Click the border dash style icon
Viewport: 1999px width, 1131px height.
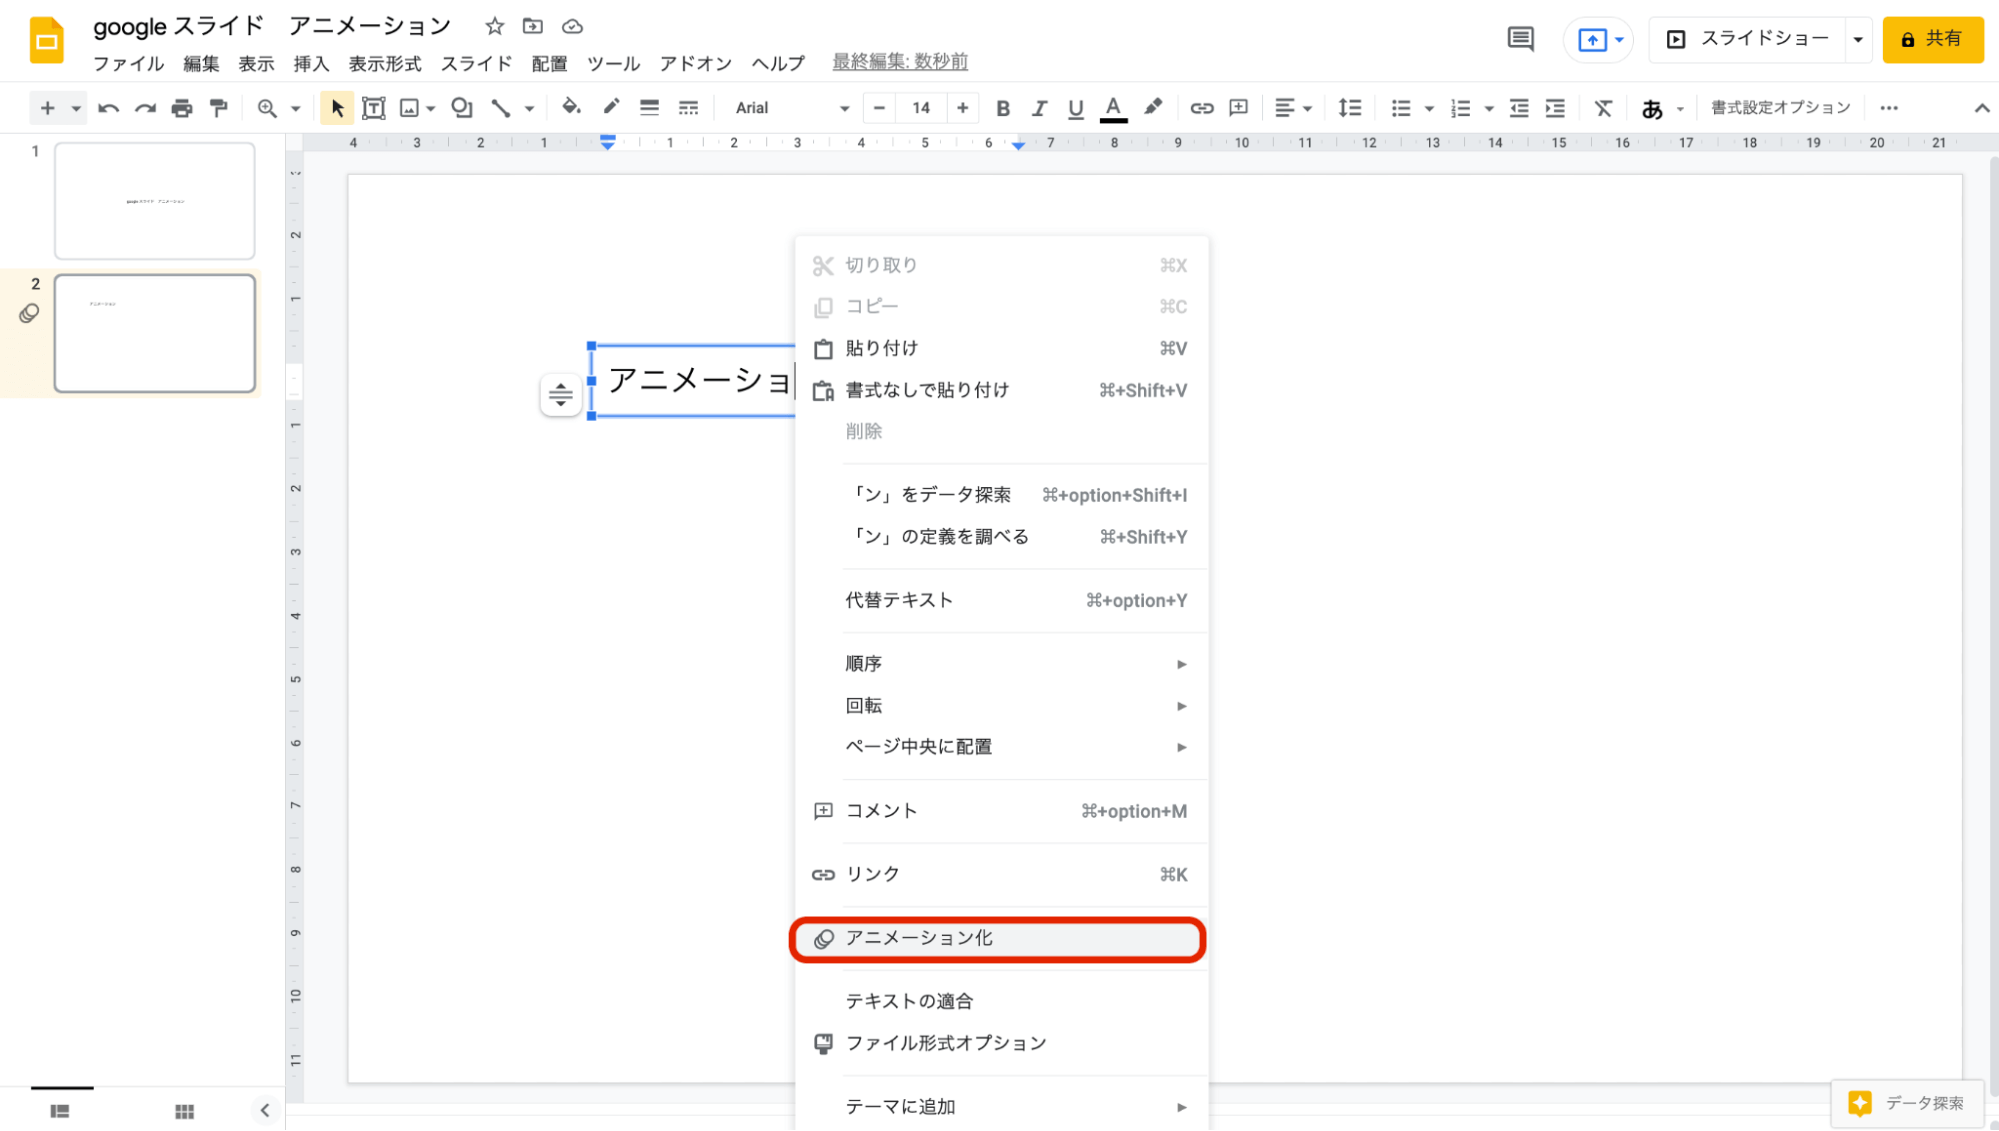[x=689, y=108]
